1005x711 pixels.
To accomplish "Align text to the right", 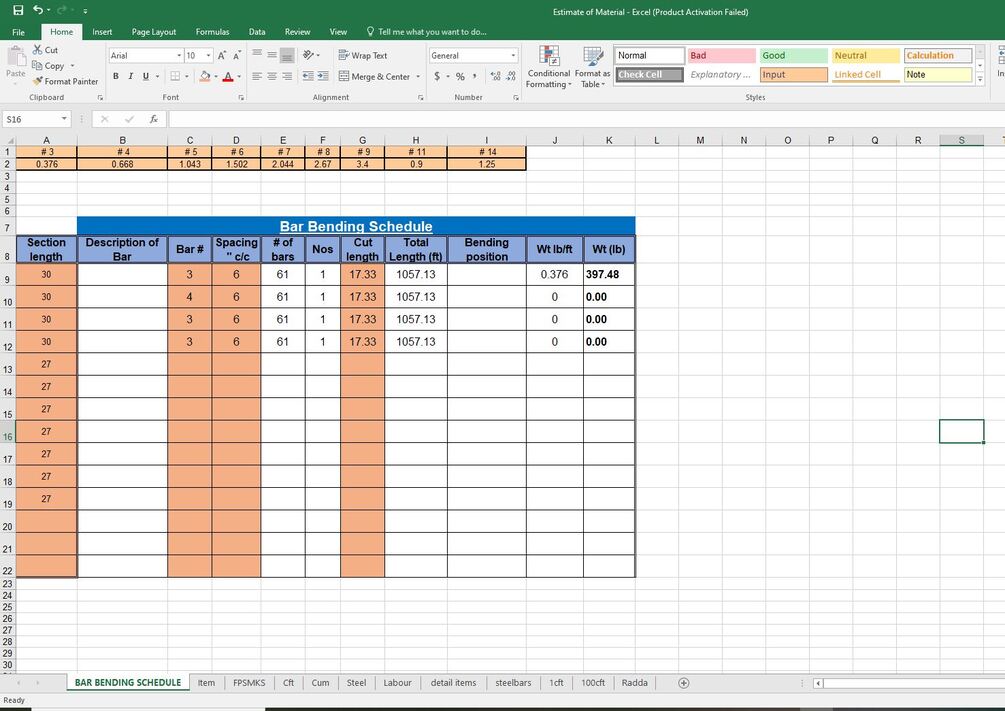I will tap(287, 76).
